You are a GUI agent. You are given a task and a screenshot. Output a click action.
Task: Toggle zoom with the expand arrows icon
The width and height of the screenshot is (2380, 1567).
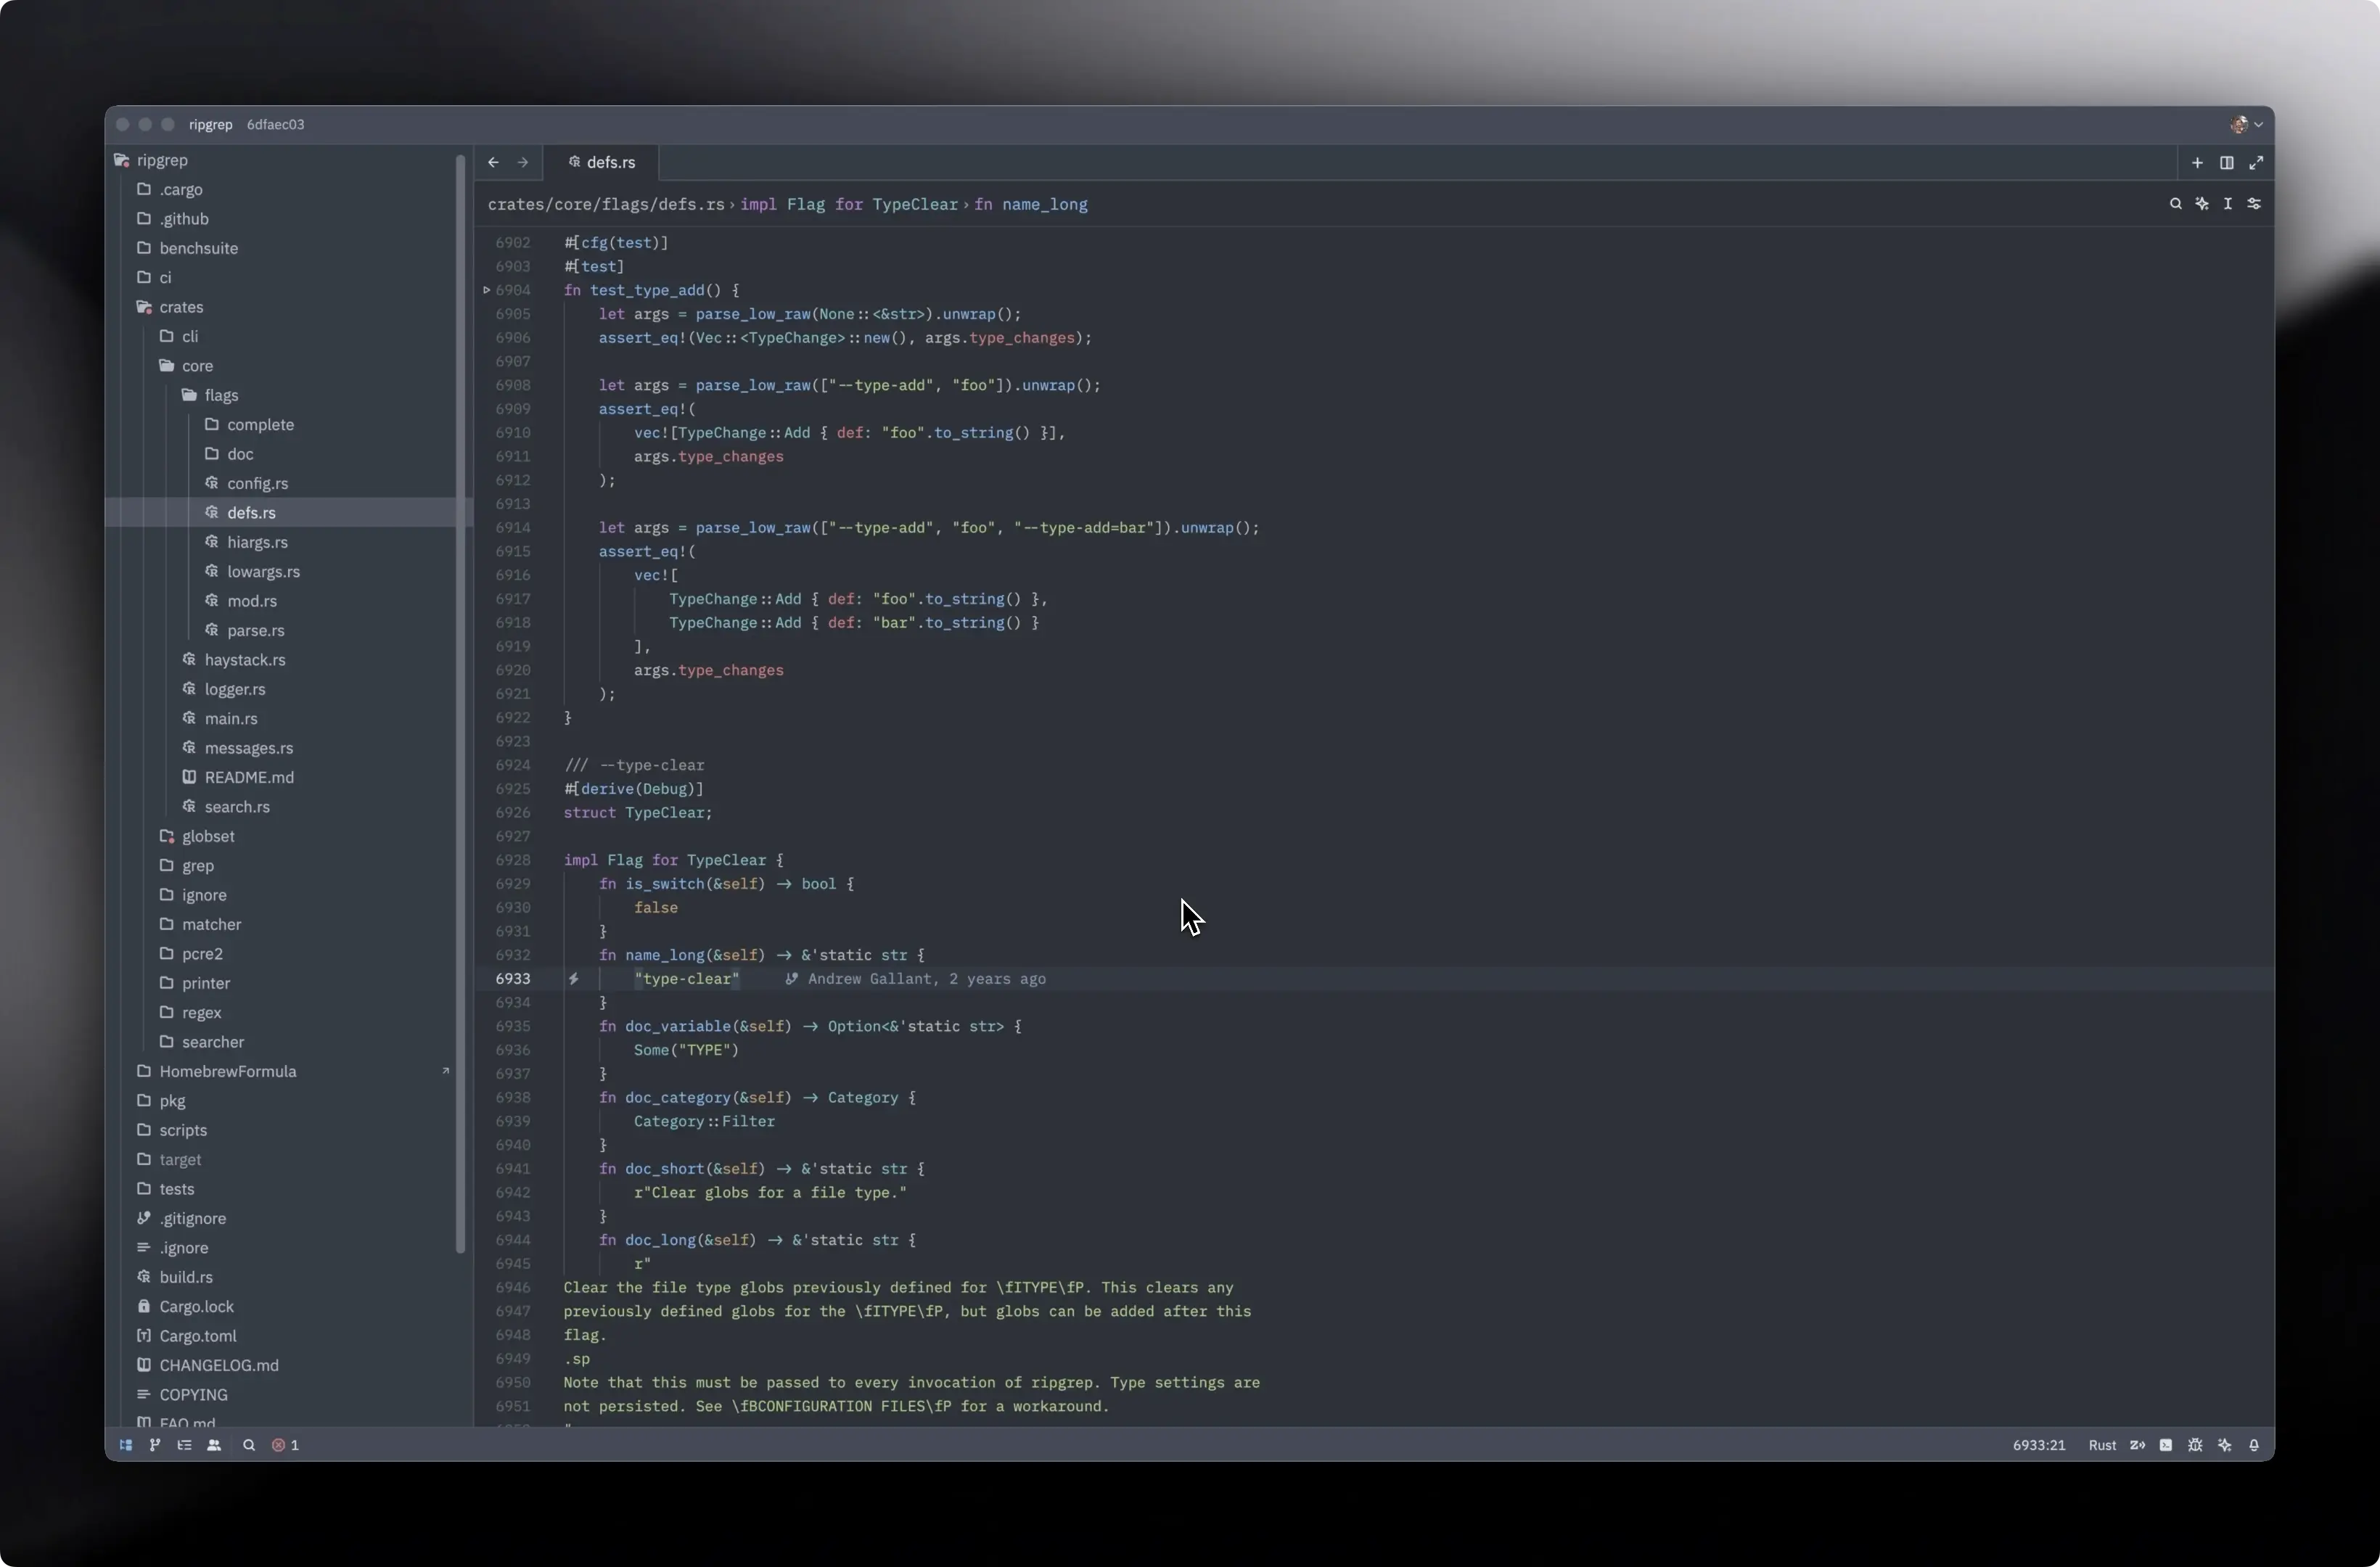[2256, 162]
